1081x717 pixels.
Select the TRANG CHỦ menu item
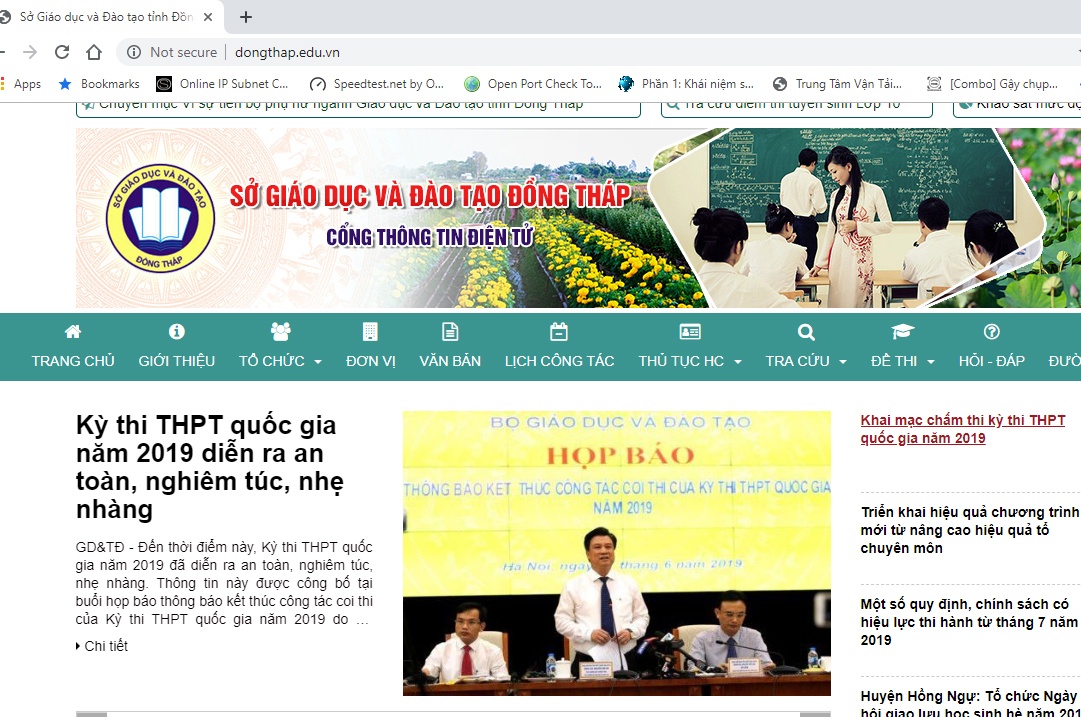tap(72, 361)
